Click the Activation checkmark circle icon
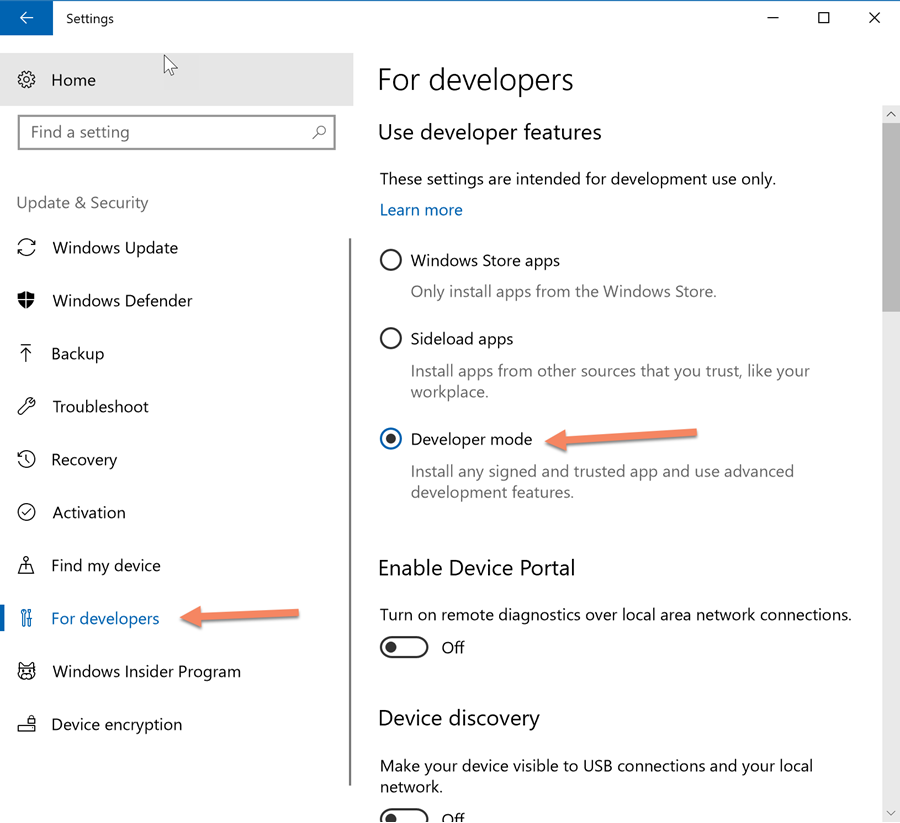This screenshot has height=823, width=900. coord(27,513)
